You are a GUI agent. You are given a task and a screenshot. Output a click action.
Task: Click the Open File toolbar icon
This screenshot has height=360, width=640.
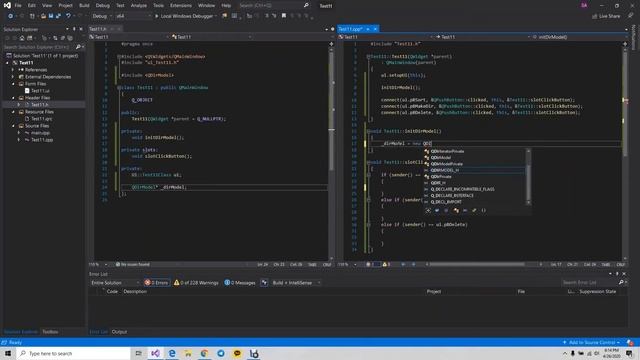pos(43,16)
